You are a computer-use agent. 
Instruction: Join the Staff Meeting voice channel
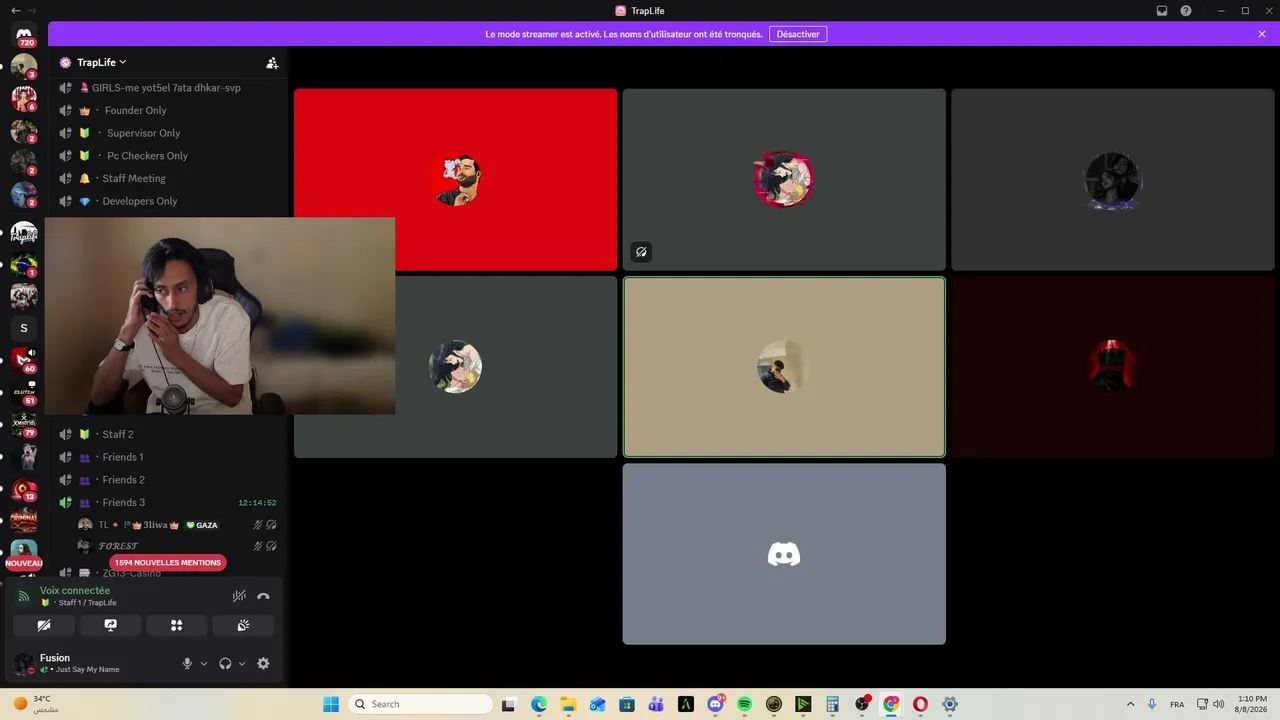tap(168, 178)
